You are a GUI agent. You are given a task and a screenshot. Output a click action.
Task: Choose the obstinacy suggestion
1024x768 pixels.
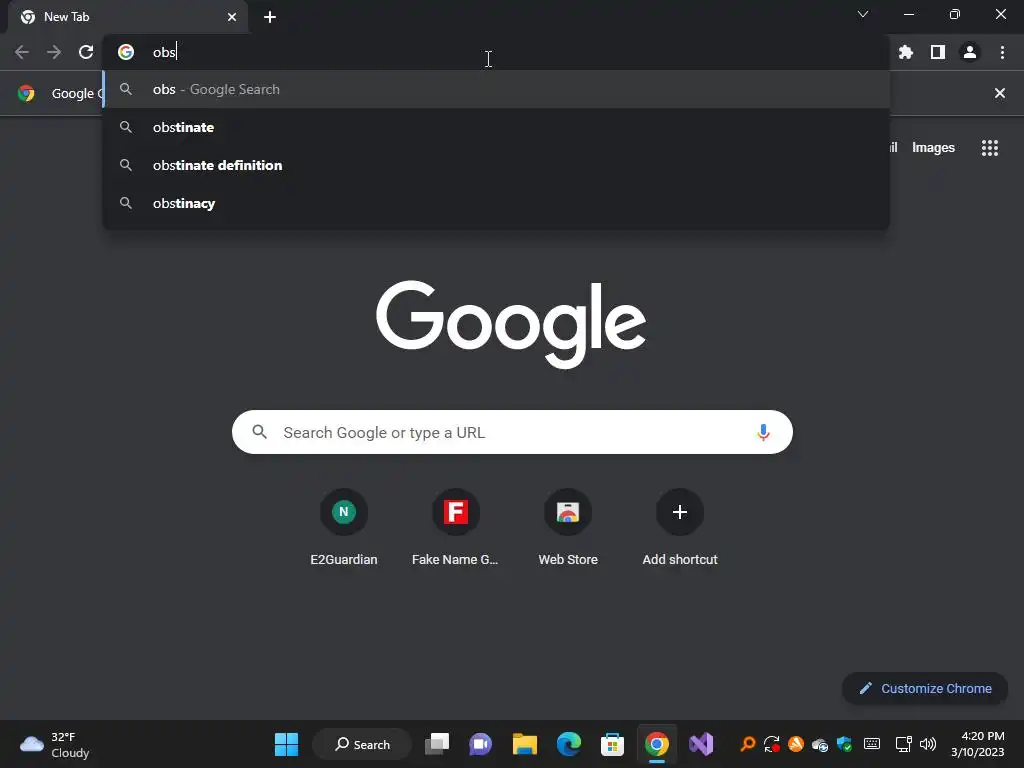(x=496, y=203)
